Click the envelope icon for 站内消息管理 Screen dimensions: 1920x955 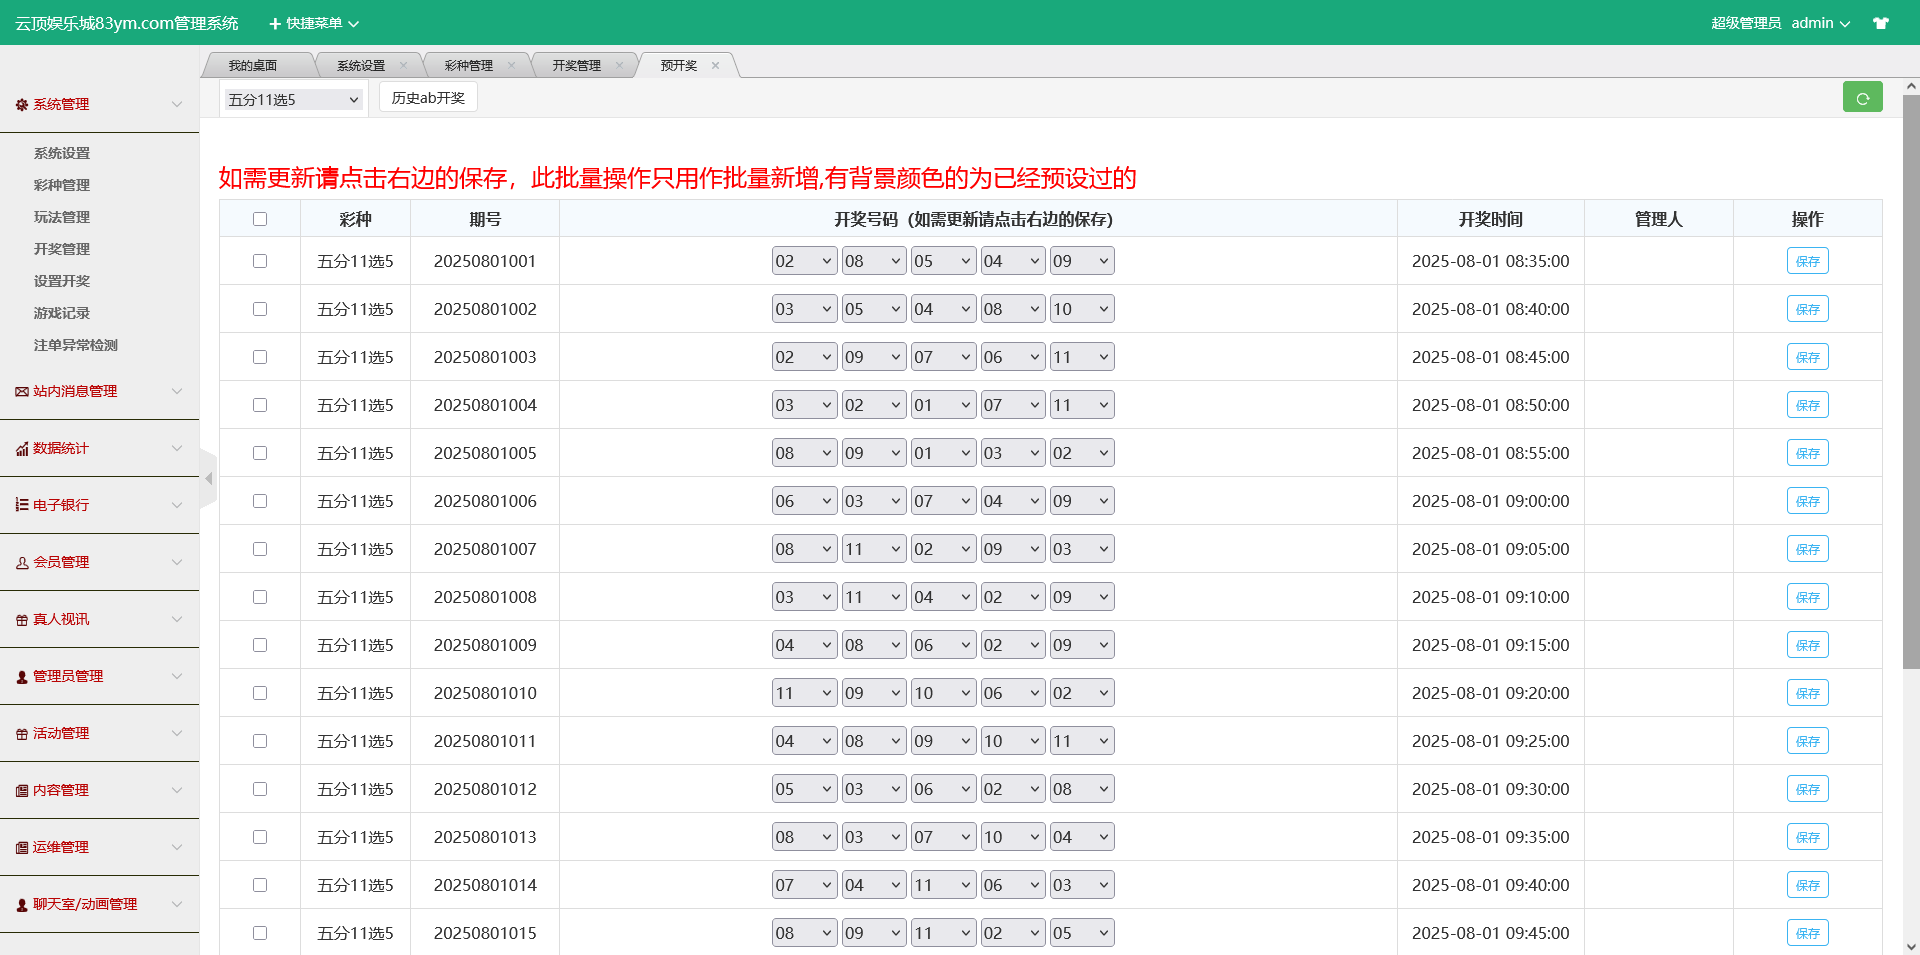click(21, 392)
